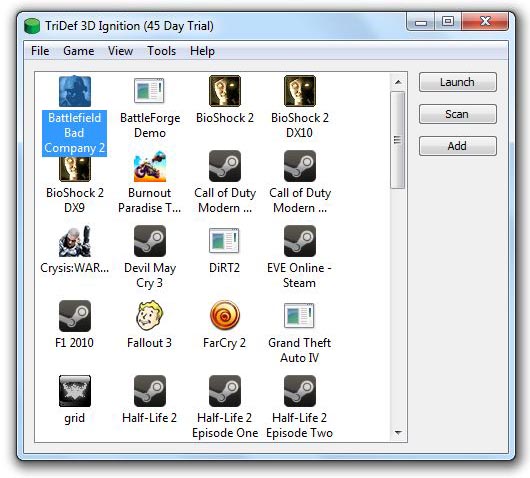Select the BattleForge Demo game icon

(149, 91)
